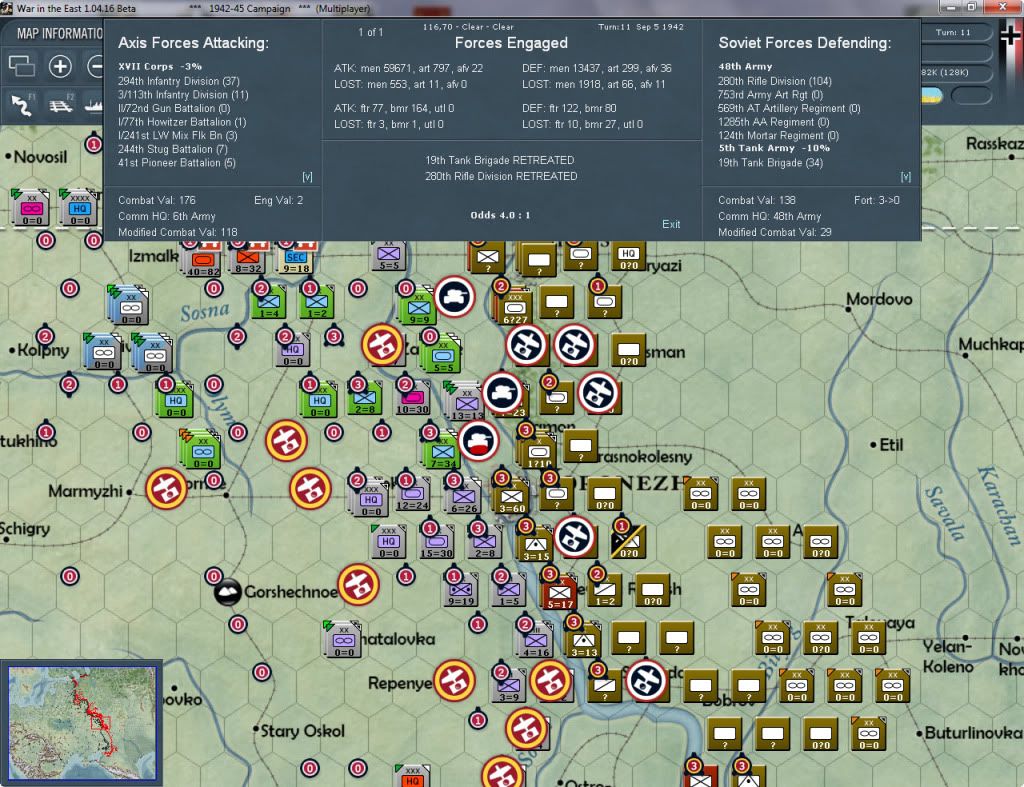Click the 294th Infantry Division (37) entry

(179, 81)
